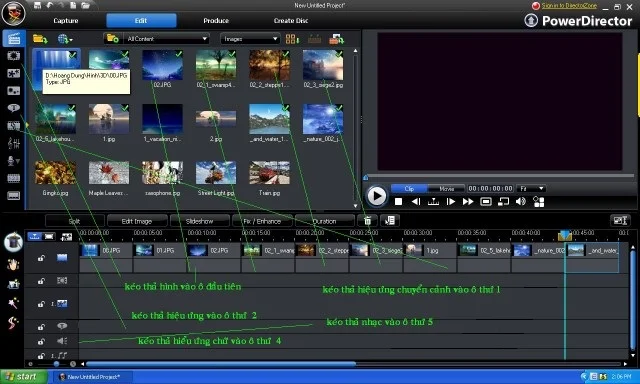Click Sign in to DirectorZone link
This screenshot has height=384, width=640.
(x=569, y=6)
